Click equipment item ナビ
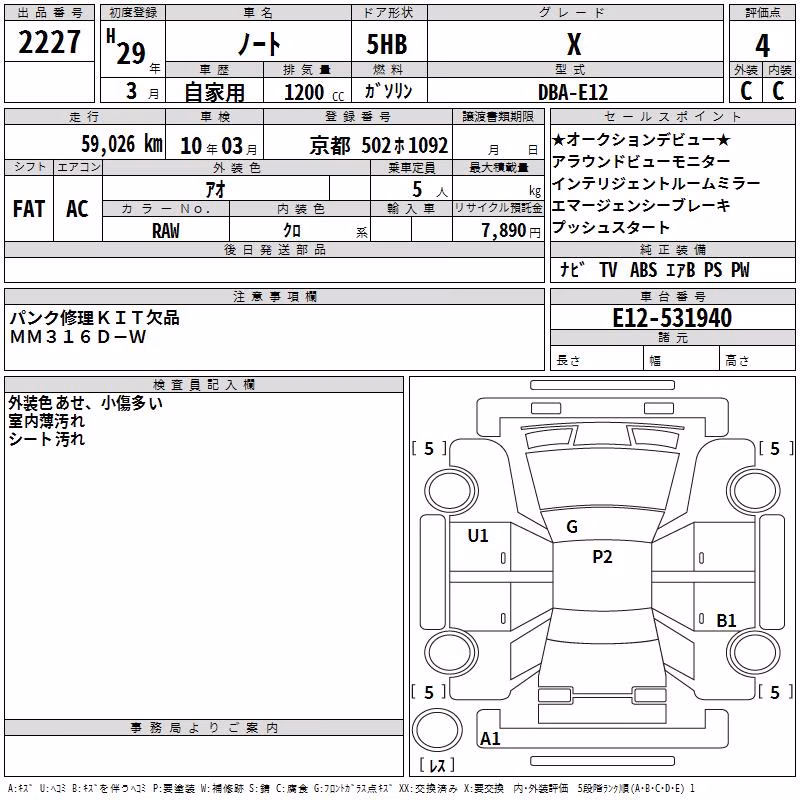The height and width of the screenshot is (800, 800). tap(572, 269)
